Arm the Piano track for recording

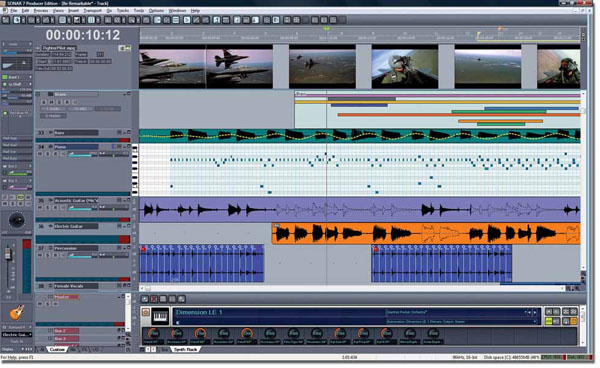[55, 154]
